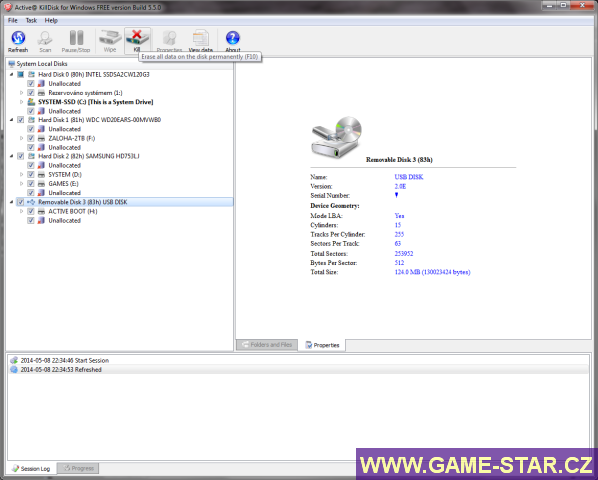
Task: Click the volume icon beside ZALOHA-2TB (F:)
Action: point(42,138)
